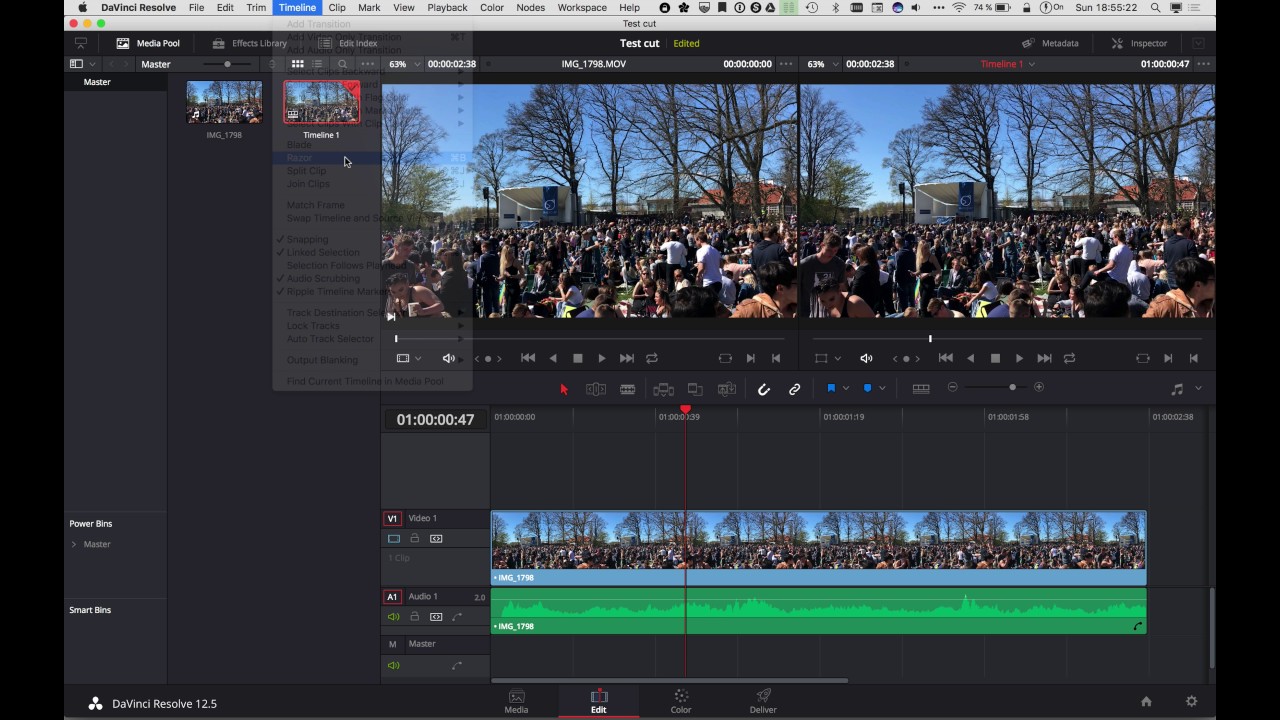The height and width of the screenshot is (720, 1280).
Task: Click the Insert Clip edit icon
Action: pyautogui.click(x=663, y=389)
